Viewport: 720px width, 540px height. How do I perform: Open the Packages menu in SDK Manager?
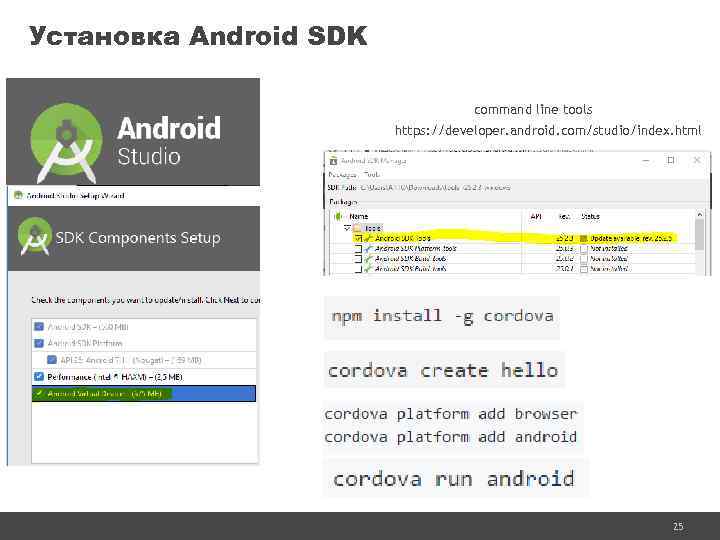coord(342,174)
